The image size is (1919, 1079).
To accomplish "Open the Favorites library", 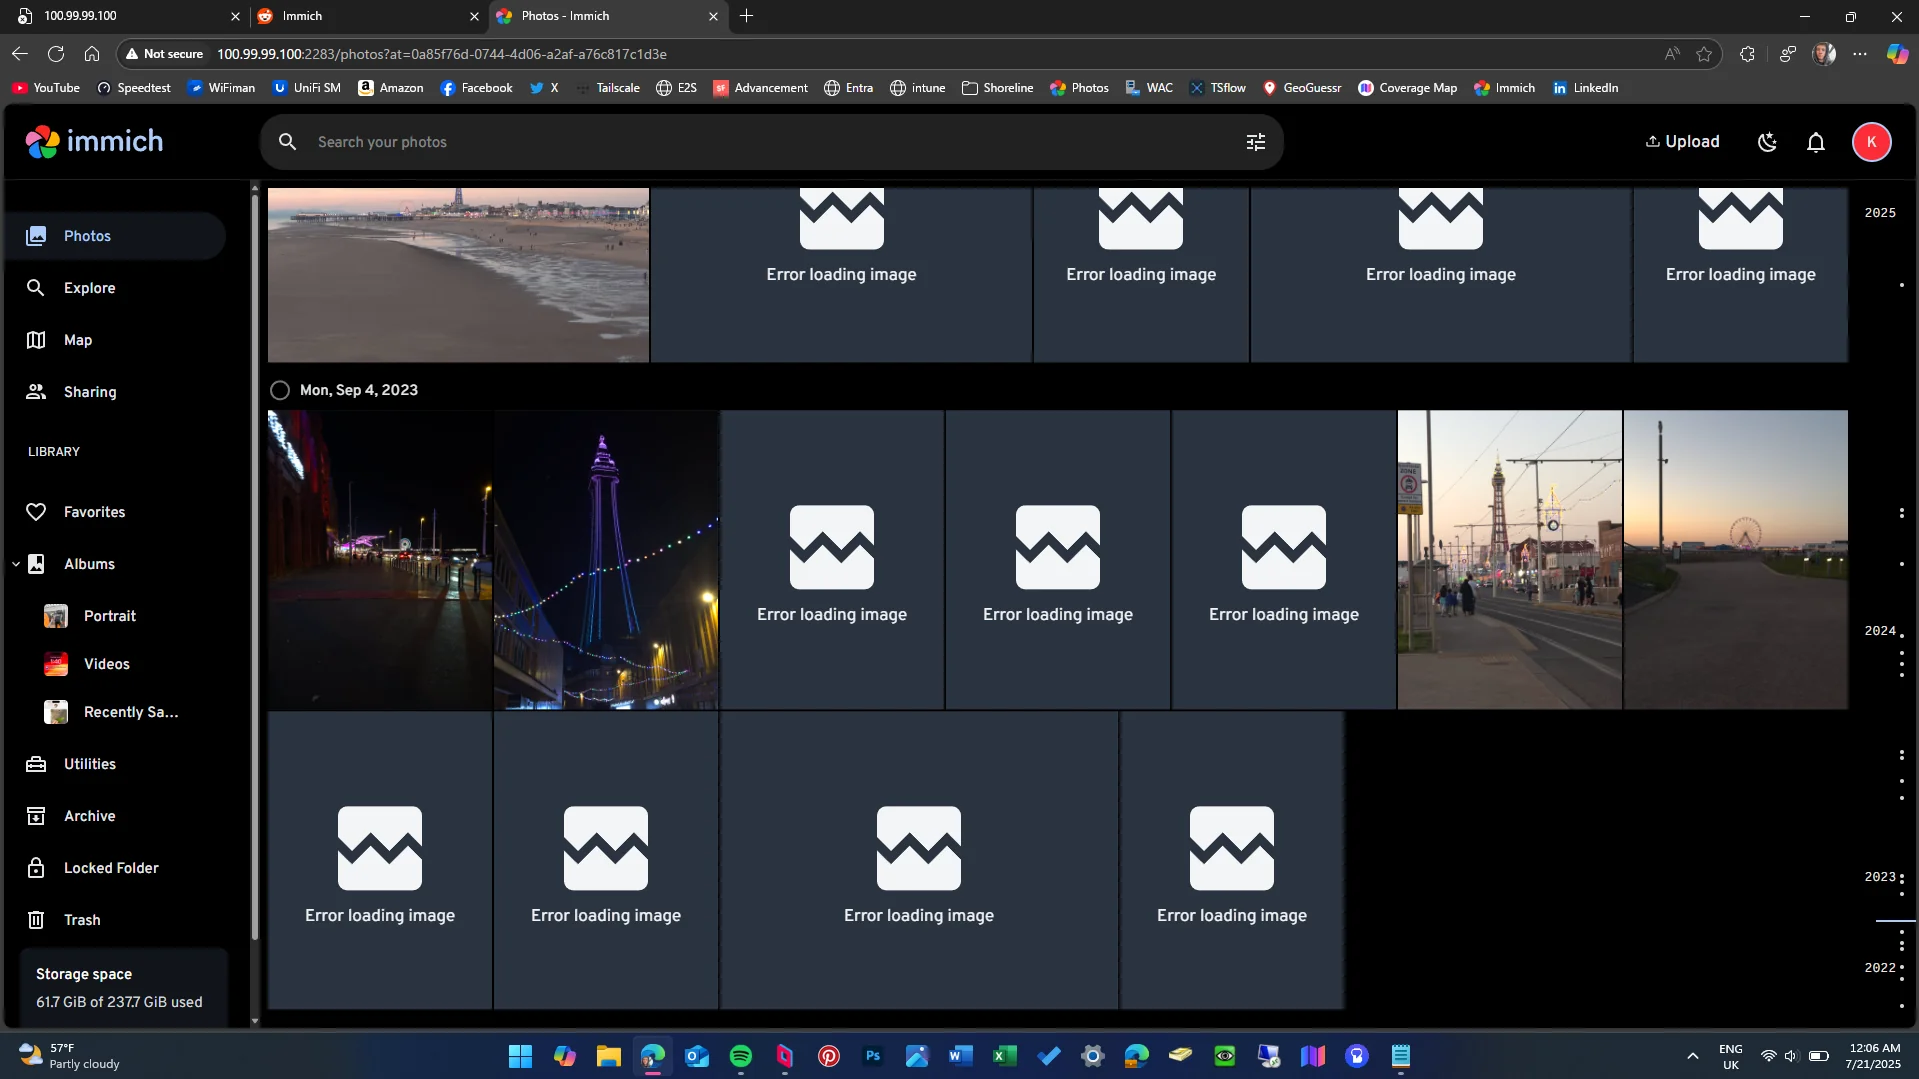I will click(96, 511).
